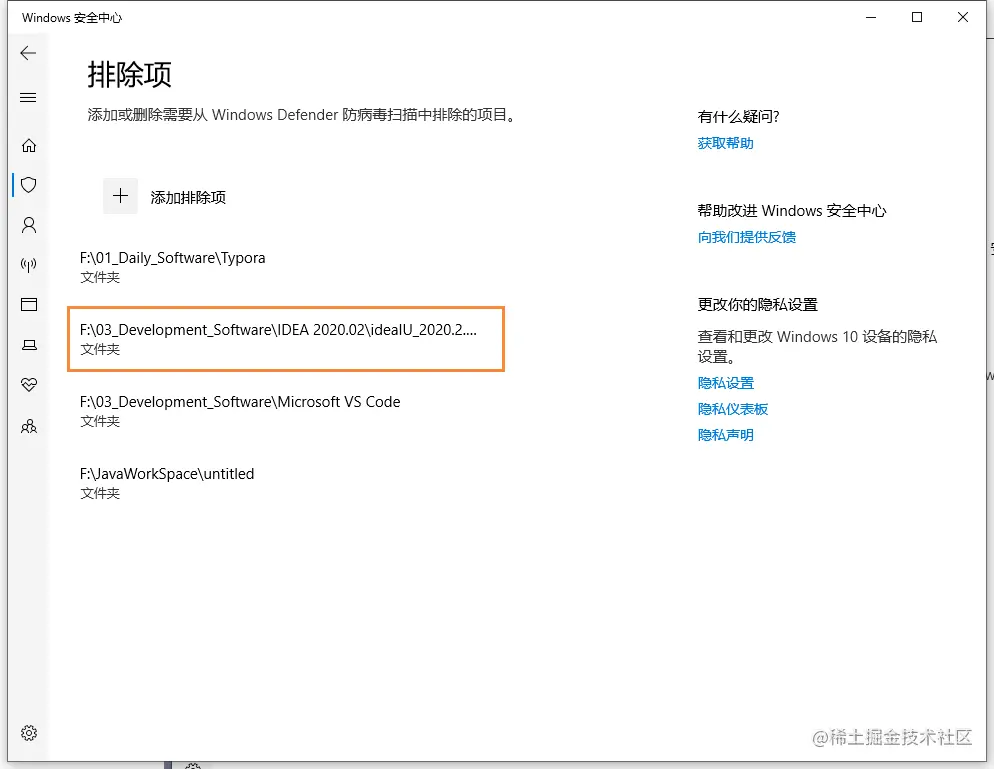Open the 隐私仪表板 link
The width and height of the screenshot is (994, 769).
[x=733, y=409]
